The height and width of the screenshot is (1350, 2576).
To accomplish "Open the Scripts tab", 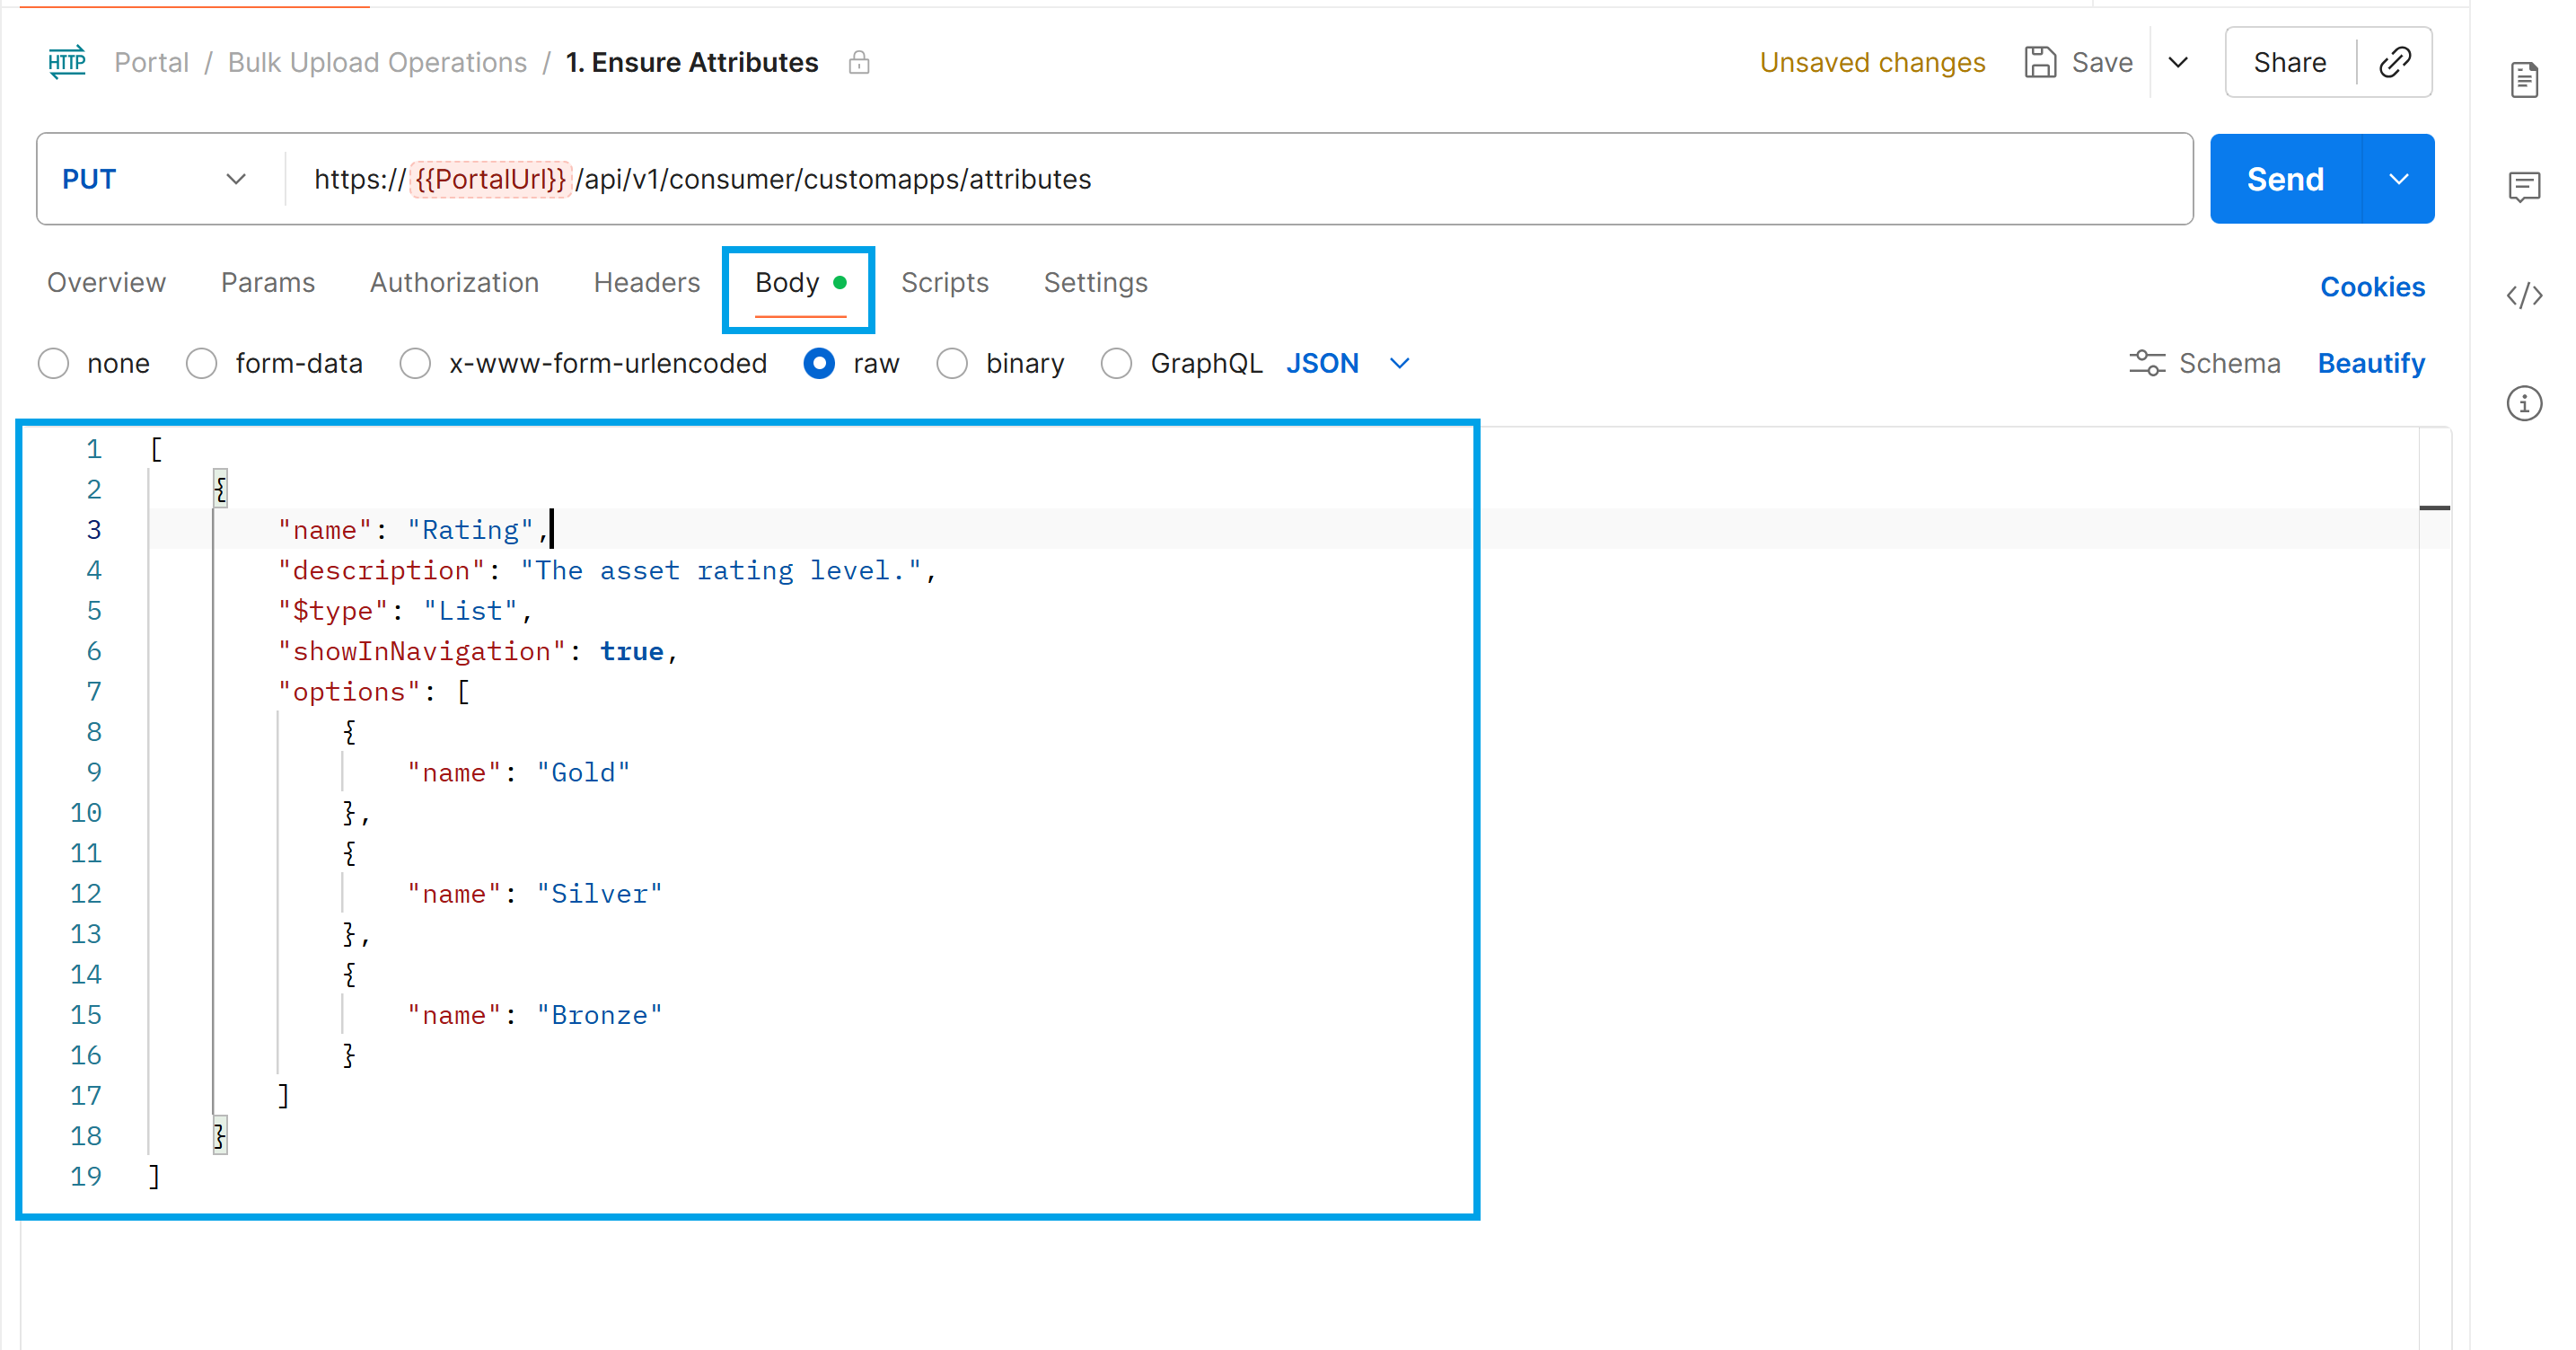I will click(x=945, y=282).
